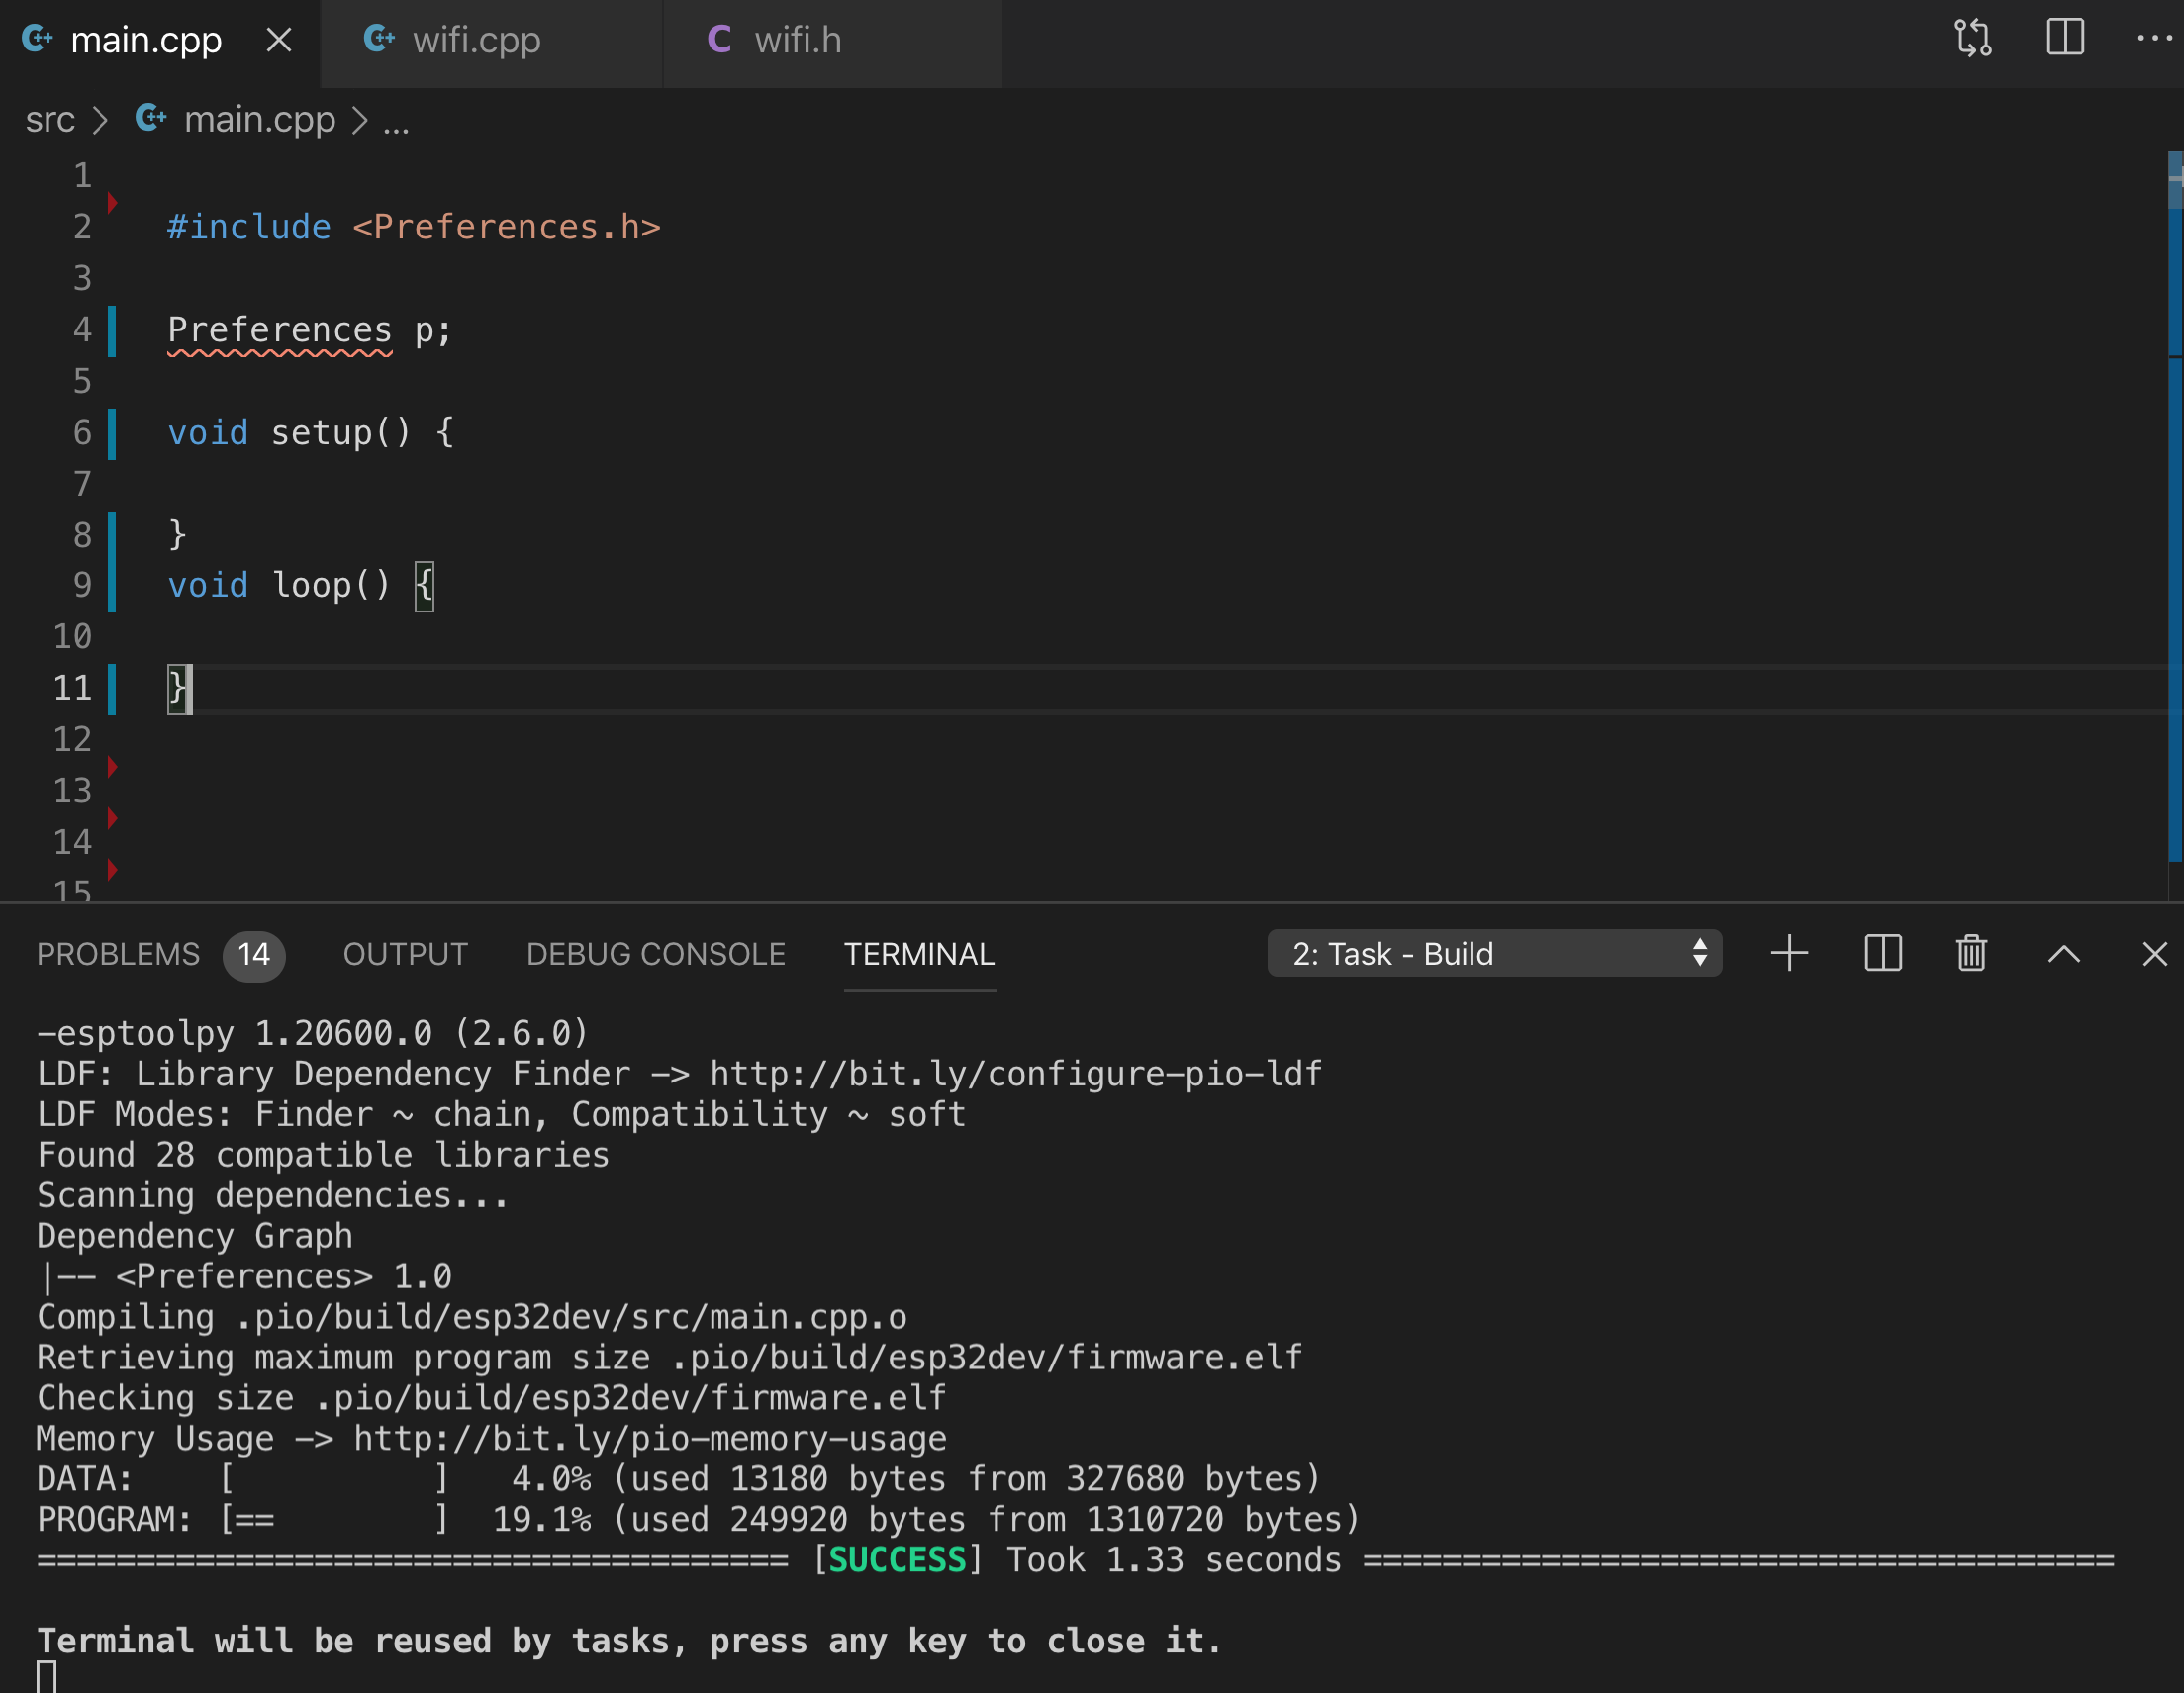Open the bit.ly/configure-pio-ldf link

1016,1074
